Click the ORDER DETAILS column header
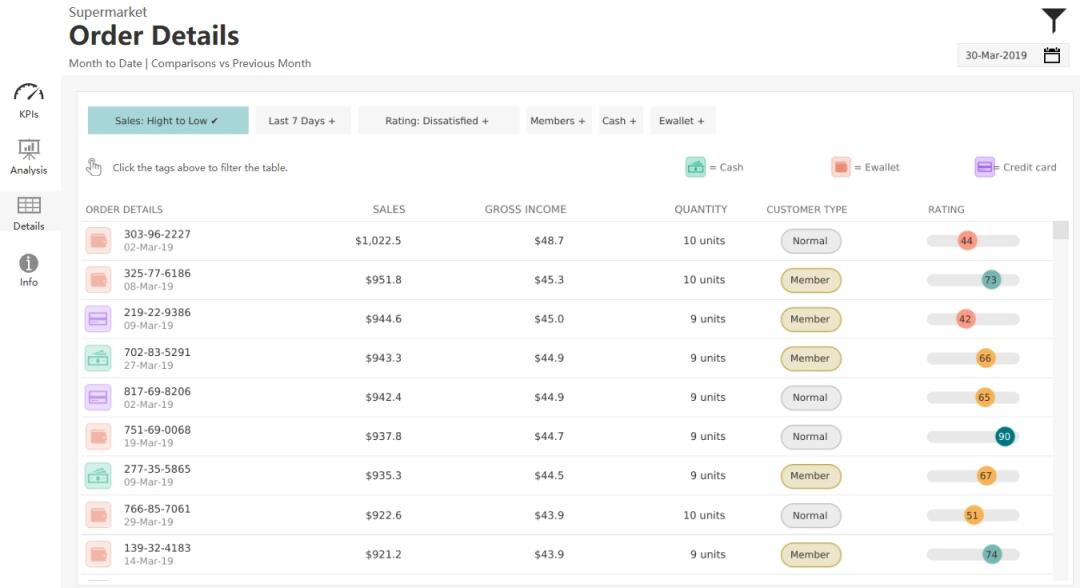Image resolution: width=1080 pixels, height=588 pixels. (124, 209)
